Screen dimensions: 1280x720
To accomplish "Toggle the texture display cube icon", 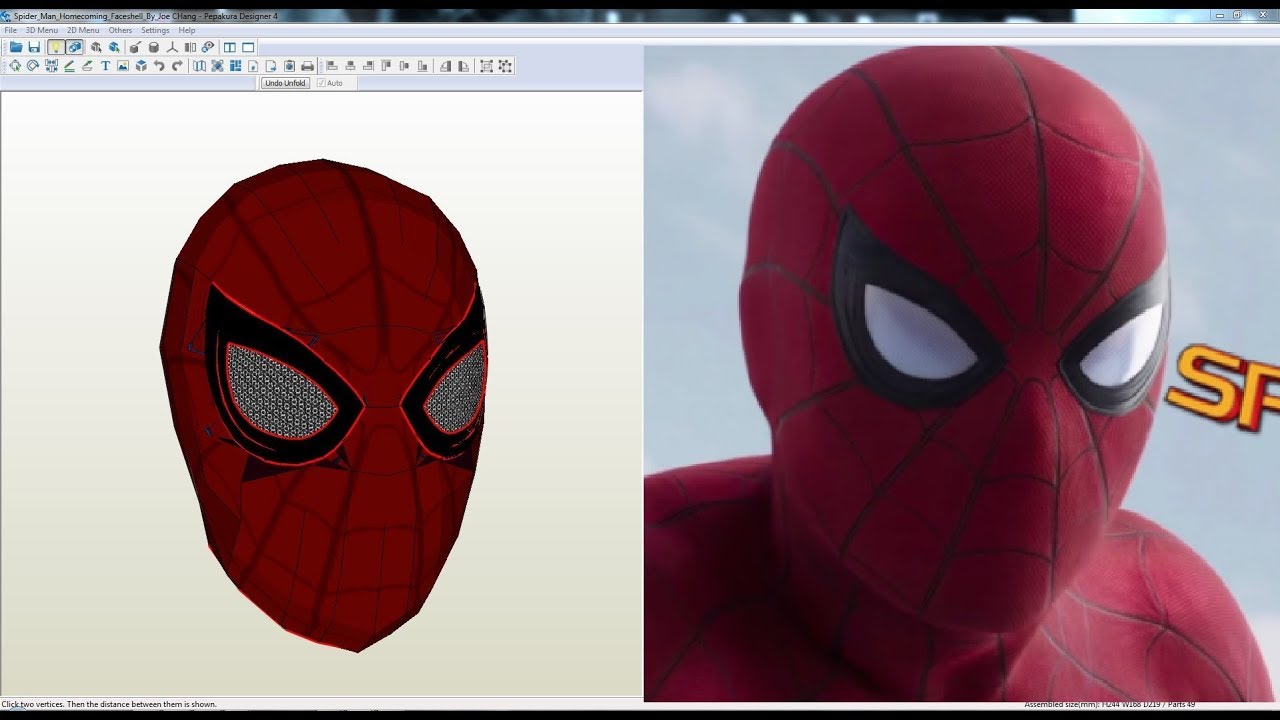I will 75,47.
